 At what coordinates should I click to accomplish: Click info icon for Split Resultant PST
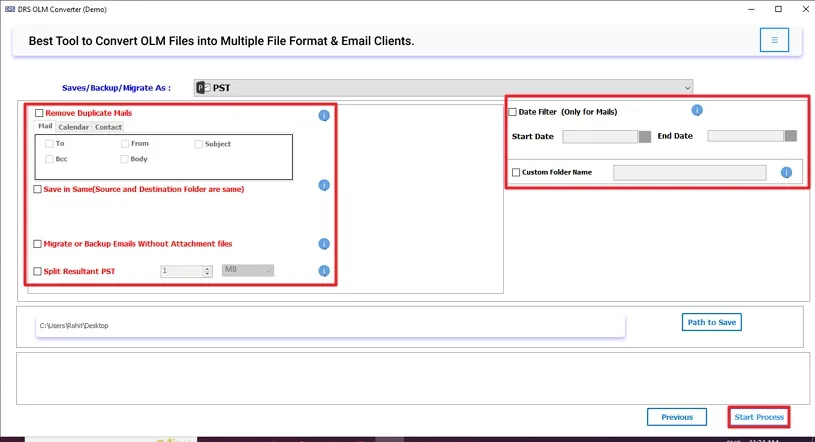[x=324, y=271]
